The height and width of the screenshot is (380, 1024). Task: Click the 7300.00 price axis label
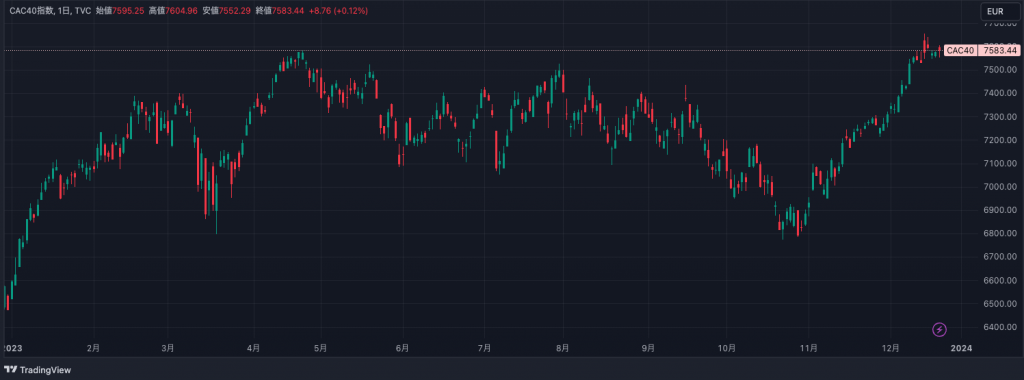point(1000,117)
